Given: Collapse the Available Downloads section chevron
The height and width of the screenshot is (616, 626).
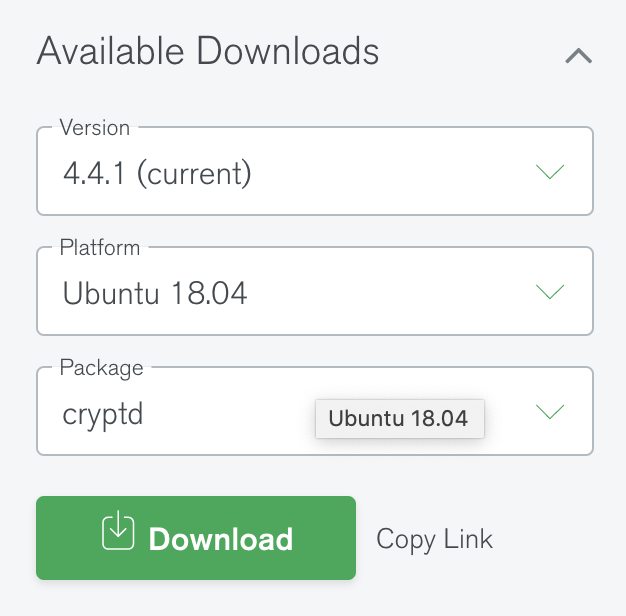Looking at the screenshot, I should pyautogui.click(x=579, y=56).
